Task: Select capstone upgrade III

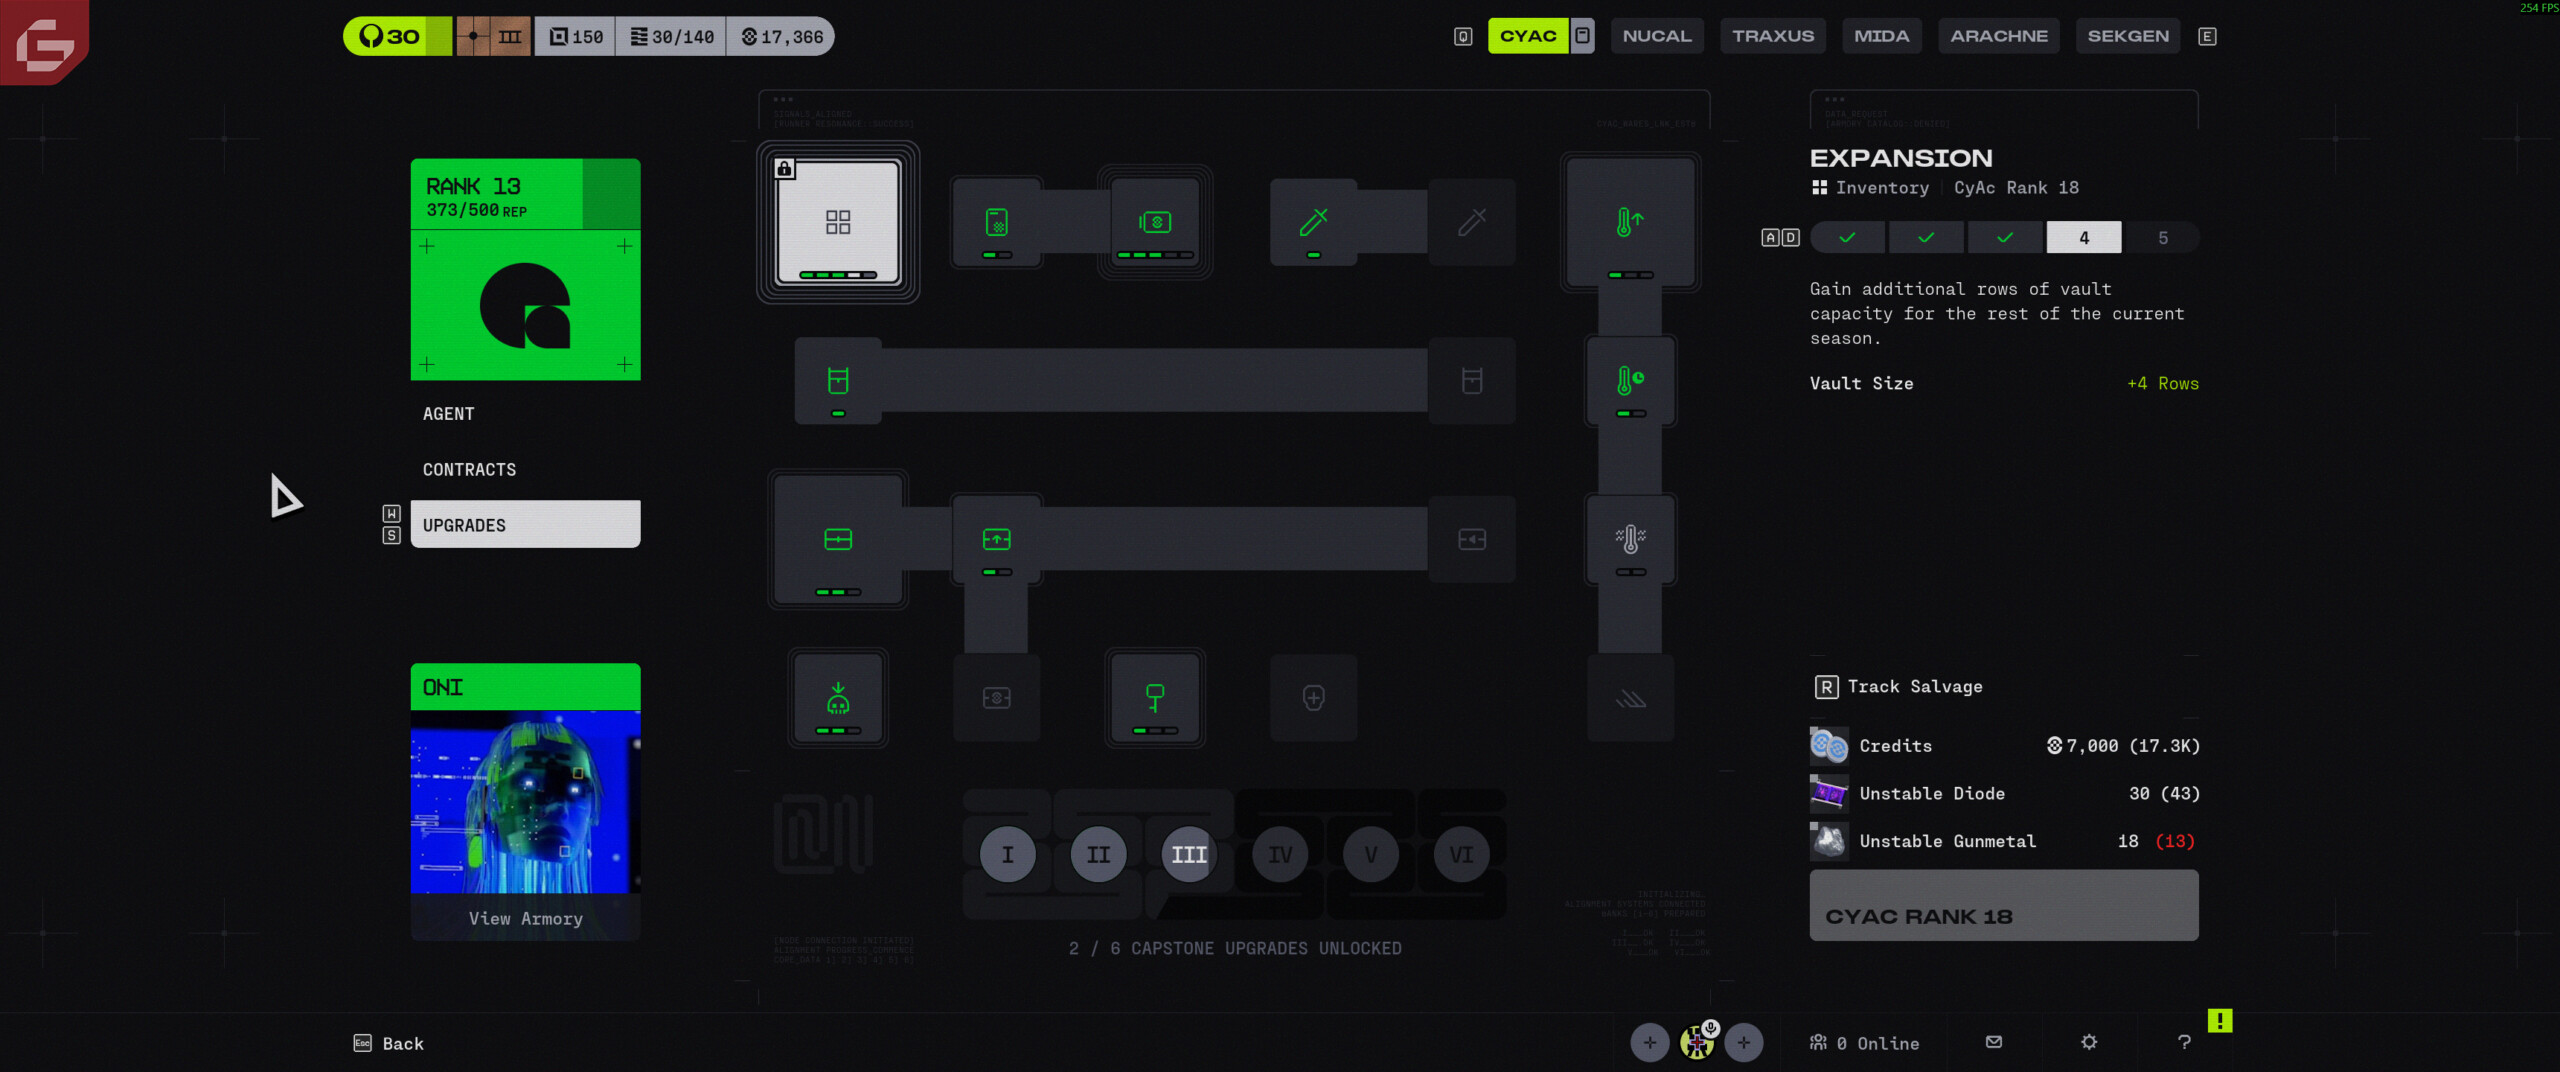Action: tap(1188, 855)
